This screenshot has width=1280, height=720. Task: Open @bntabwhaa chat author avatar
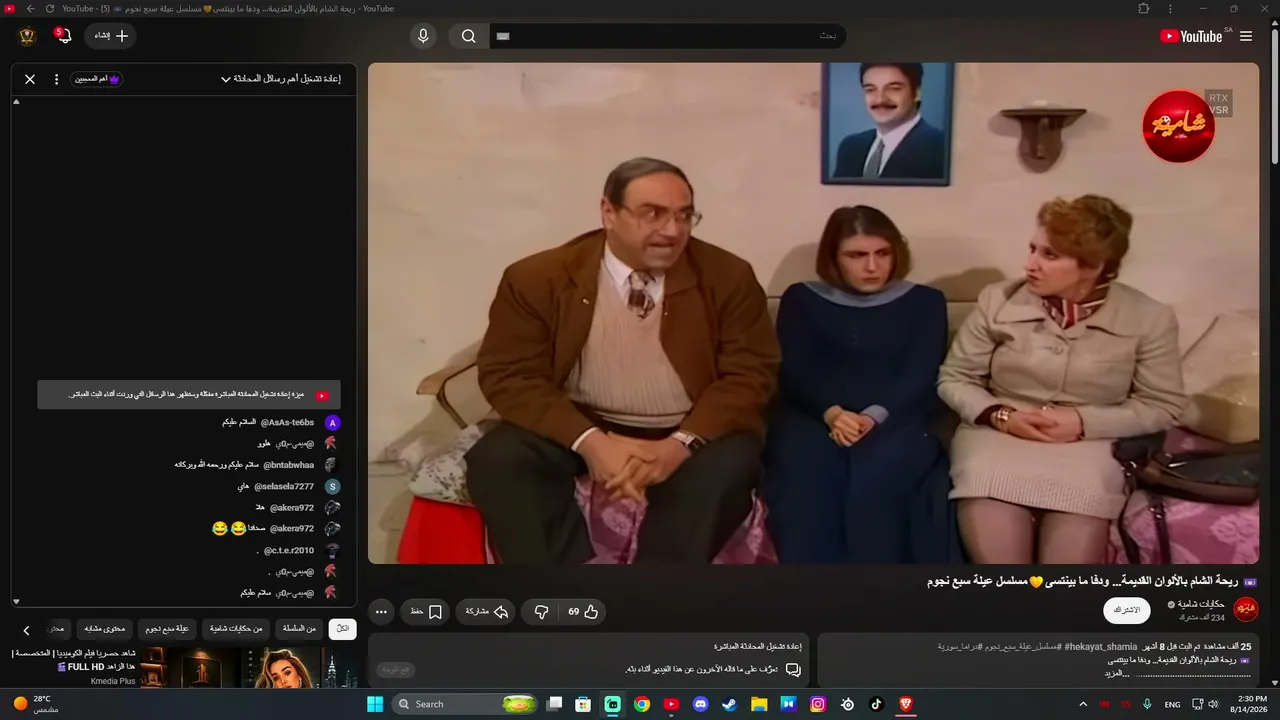331,465
